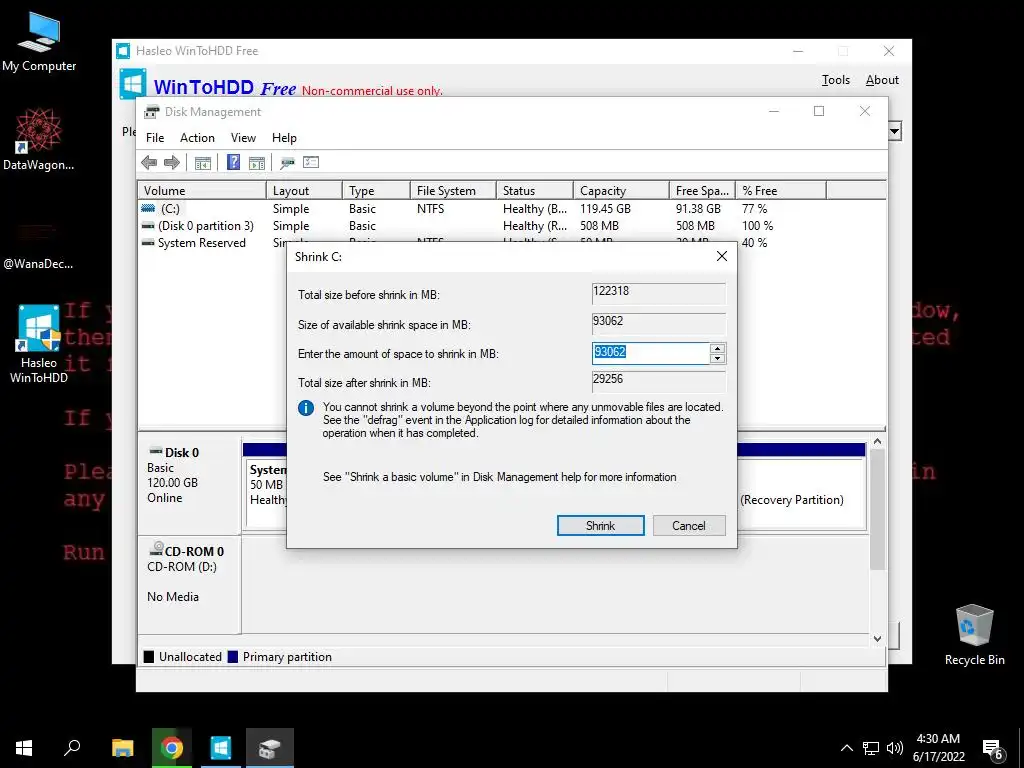Close the Shrink C: dialog

click(x=722, y=256)
